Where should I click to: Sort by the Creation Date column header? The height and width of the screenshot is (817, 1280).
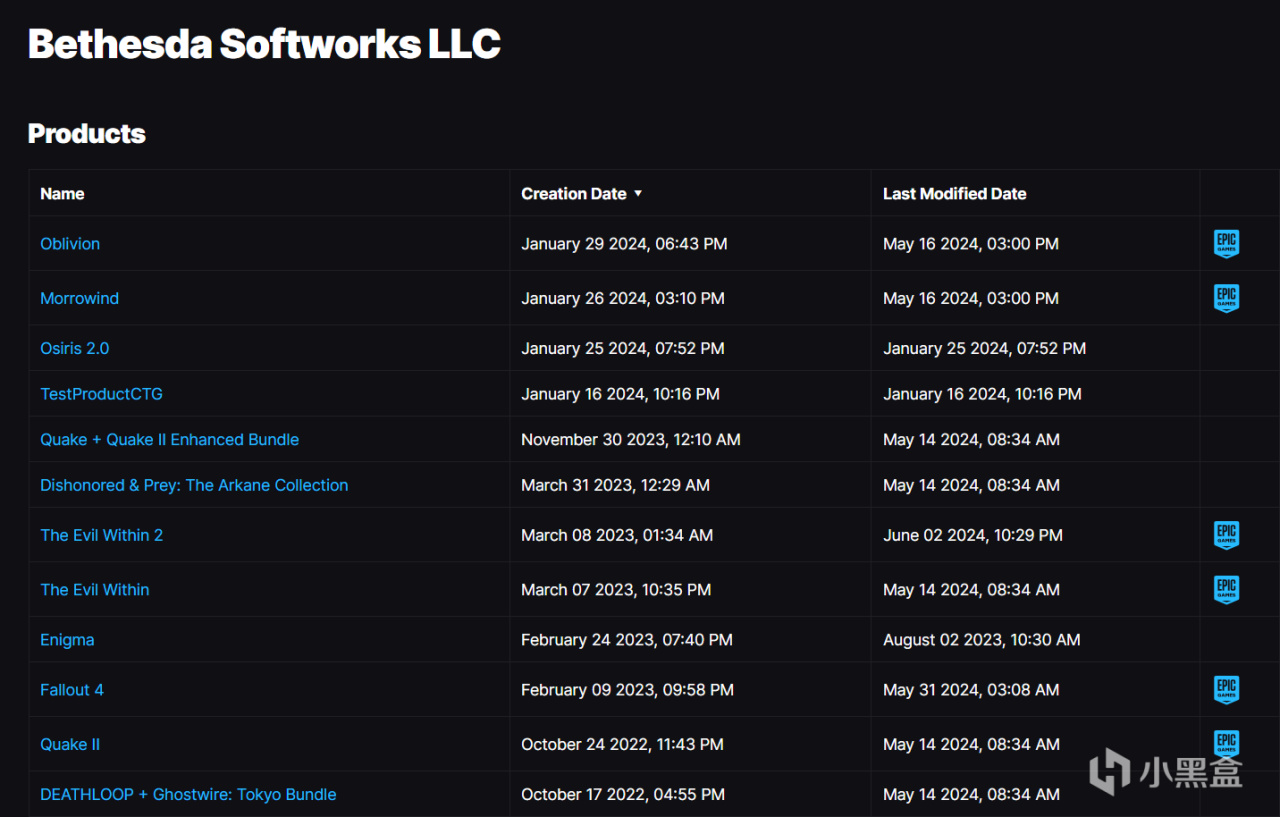pos(574,194)
